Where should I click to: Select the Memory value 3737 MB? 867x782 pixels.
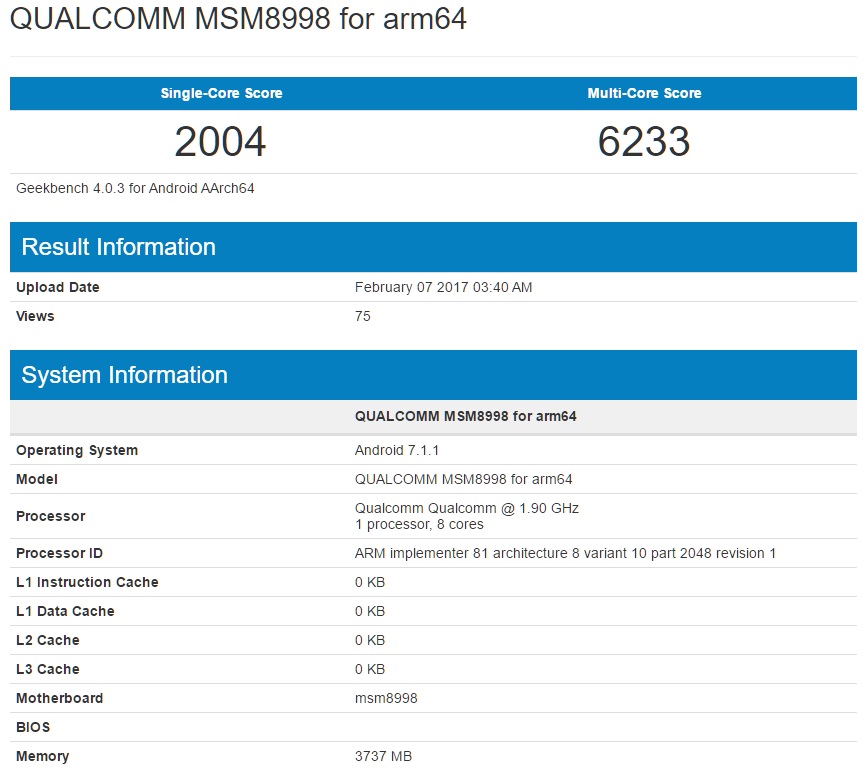[381, 757]
